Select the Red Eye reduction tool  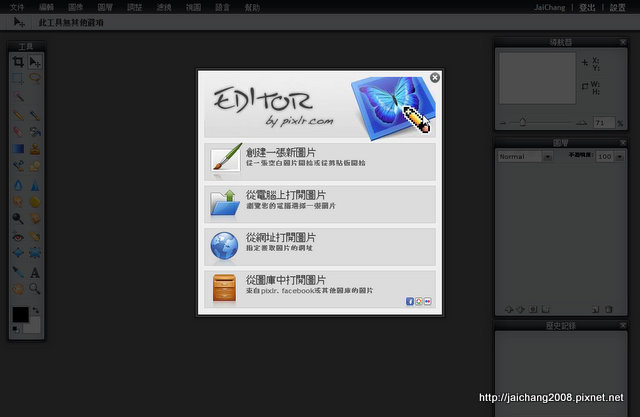click(x=18, y=236)
